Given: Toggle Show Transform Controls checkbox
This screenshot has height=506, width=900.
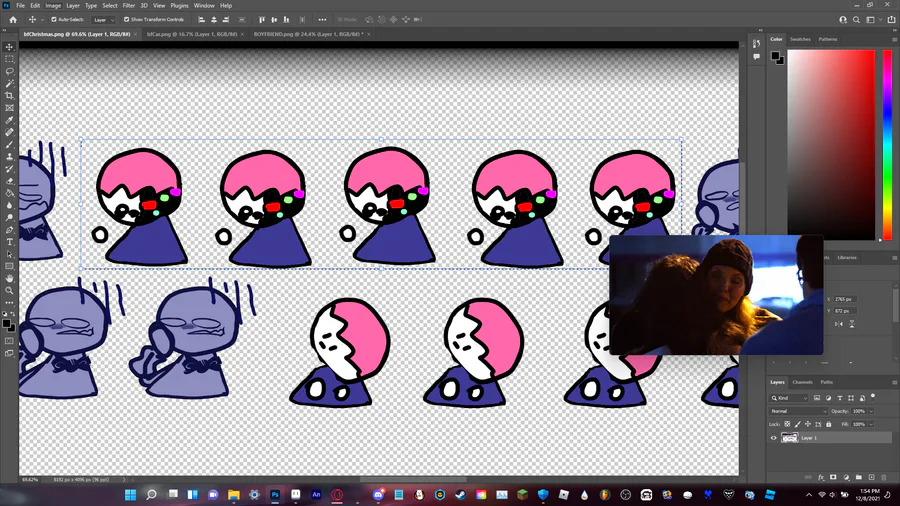Looking at the screenshot, I should (126, 20).
